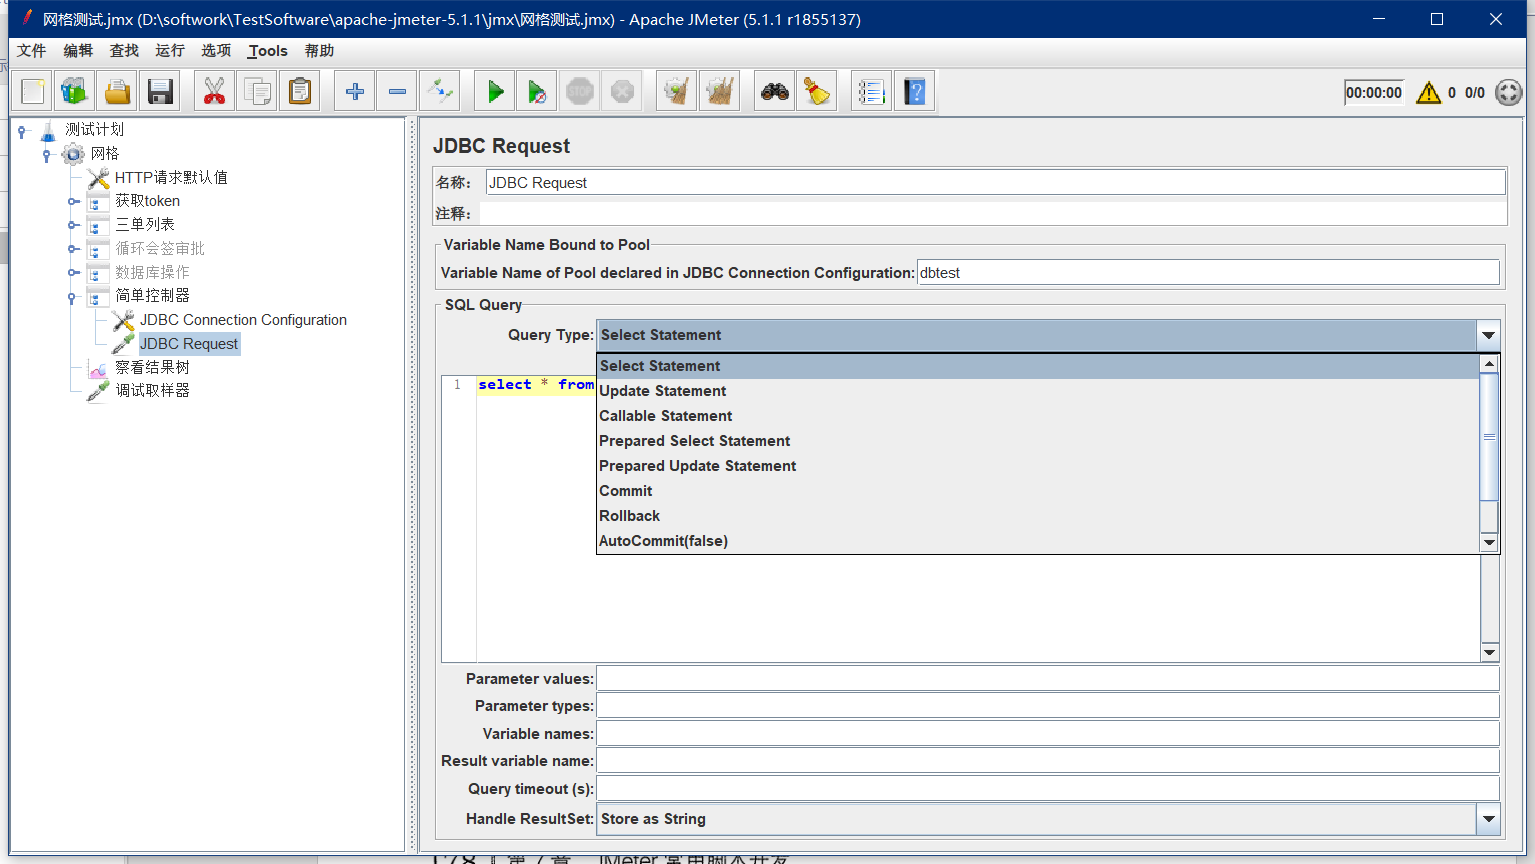Screen dimensions: 1535x864
Task: Click the Paste clipboard icon
Action: pos(299,92)
